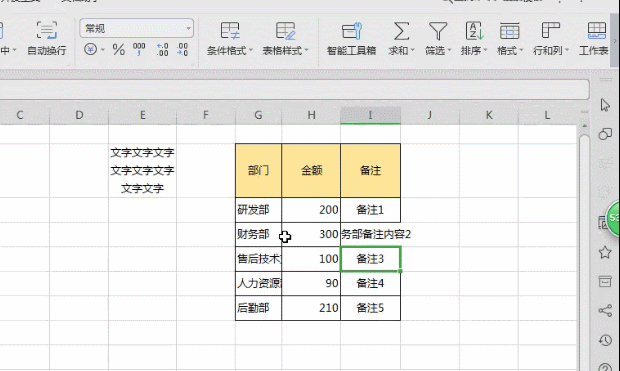620x371 pixels.
Task: Click the 求和 sum icon
Action: pyautogui.click(x=401, y=31)
